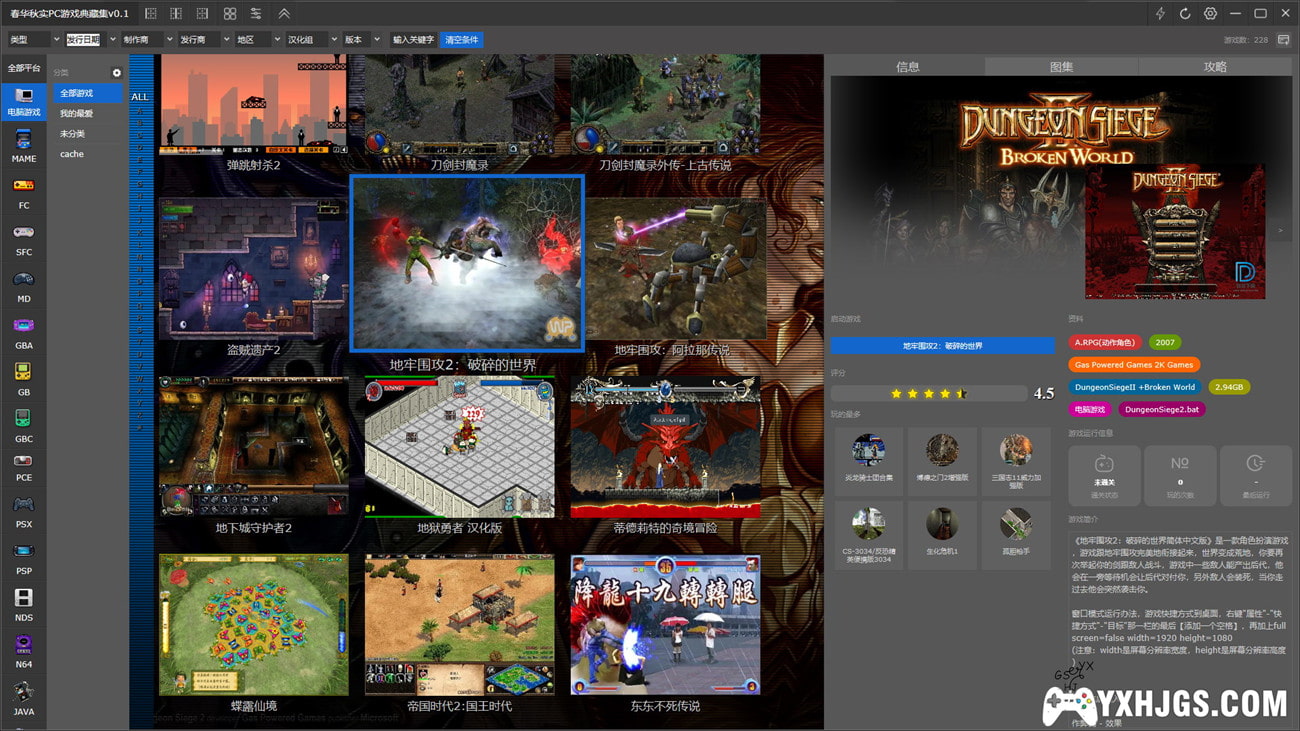Image resolution: width=1300 pixels, height=731 pixels.
Task: Select the N64 console icon
Action: click(23, 648)
